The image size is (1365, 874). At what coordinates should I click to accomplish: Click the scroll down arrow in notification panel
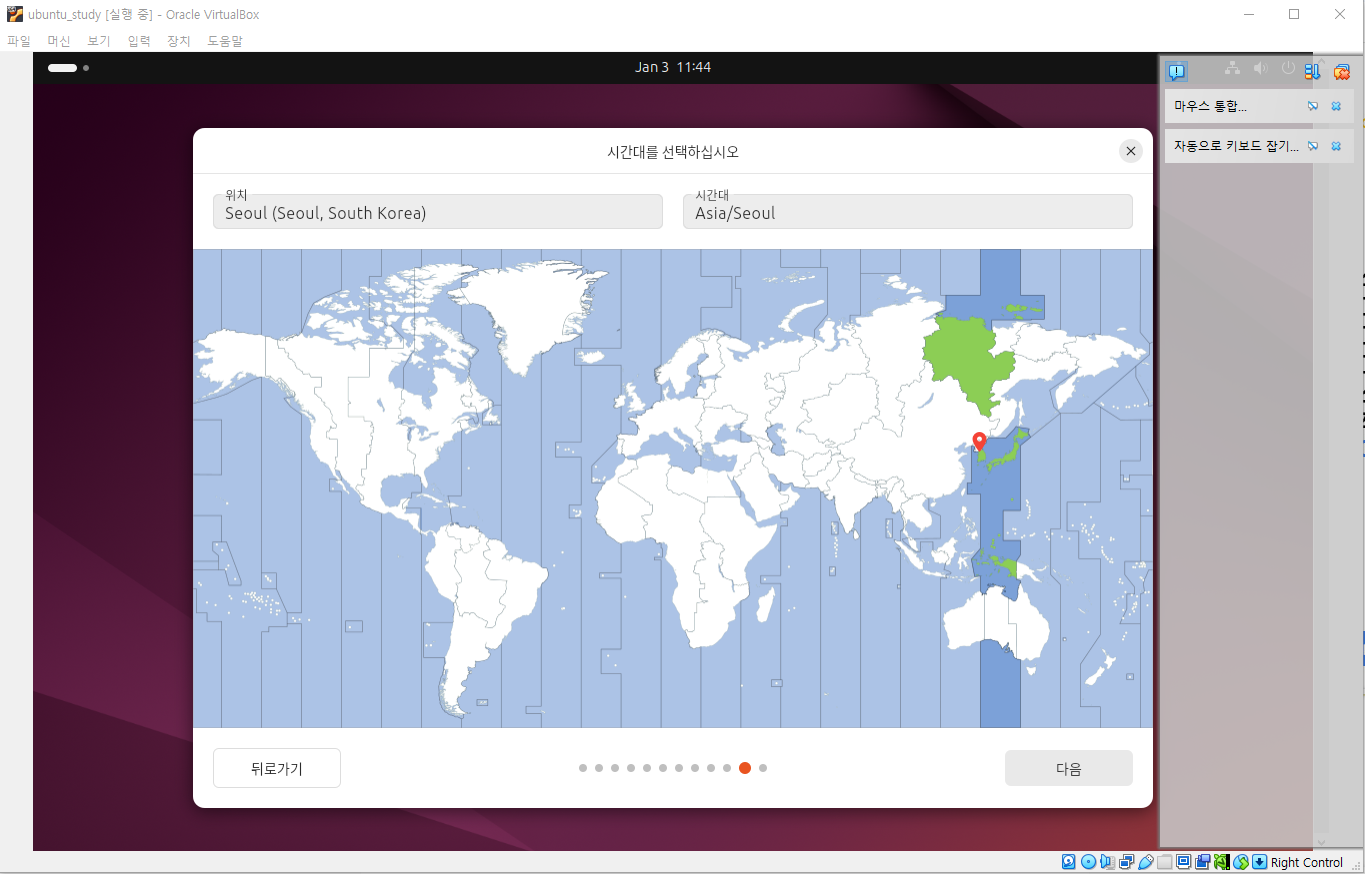point(1322,843)
